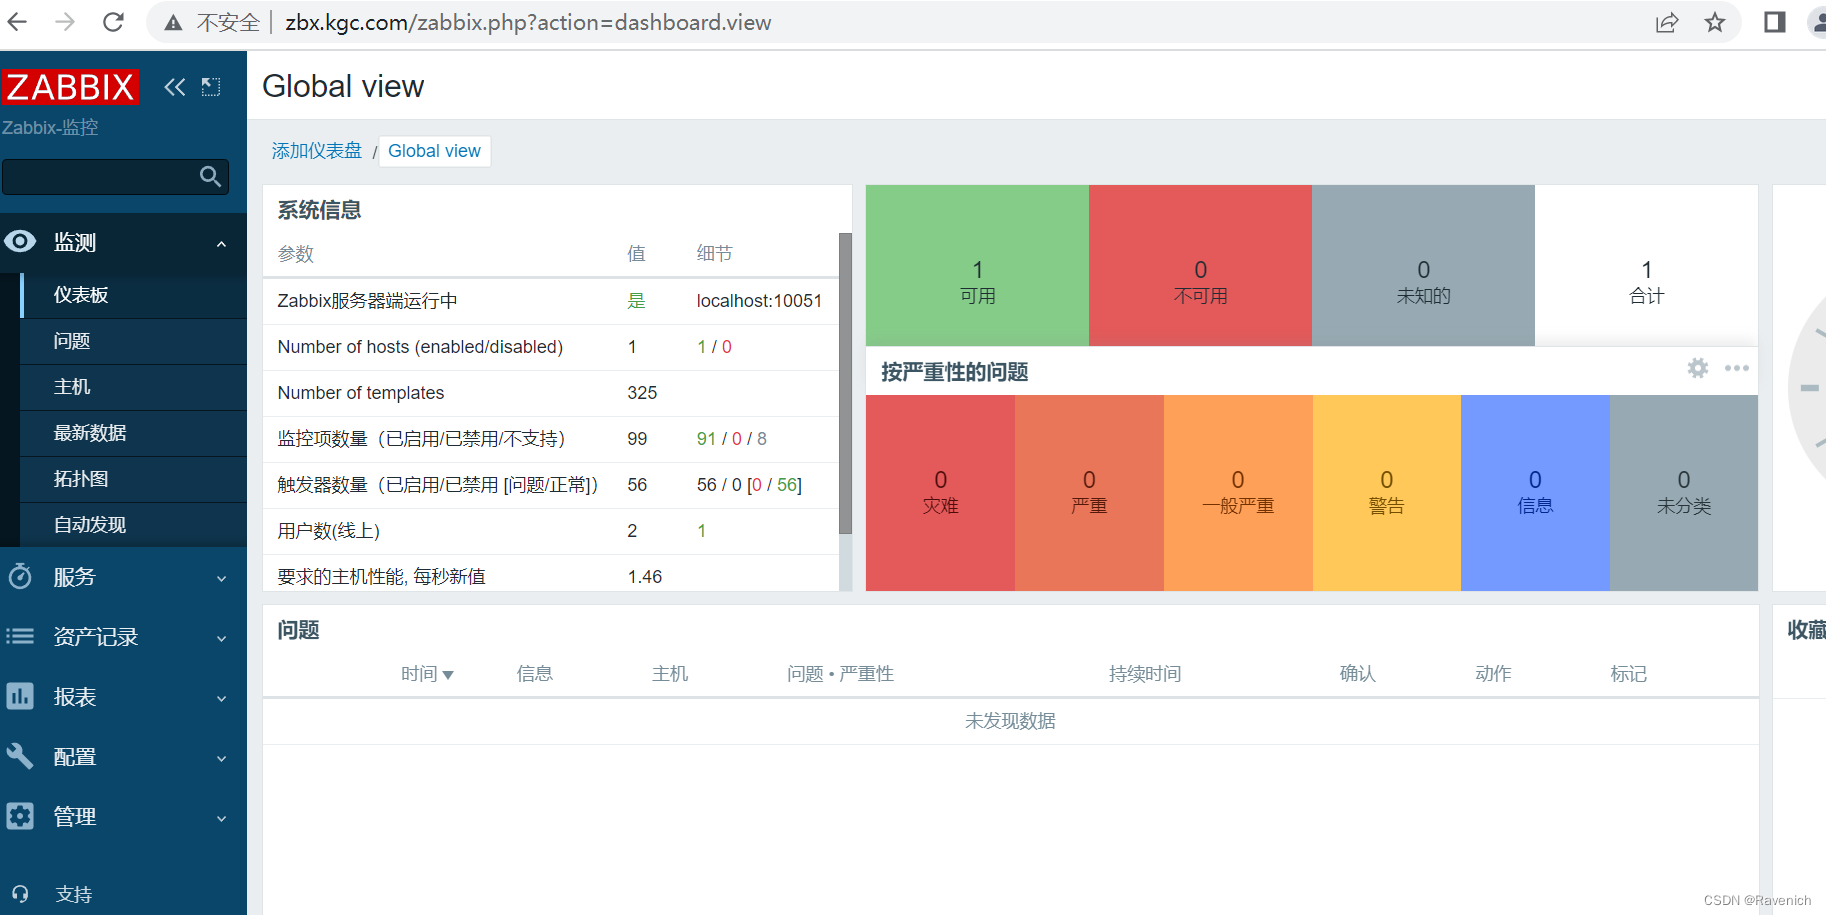Expand the 服务 menu section
Viewport: 1826px width, 915px height.
(221, 578)
